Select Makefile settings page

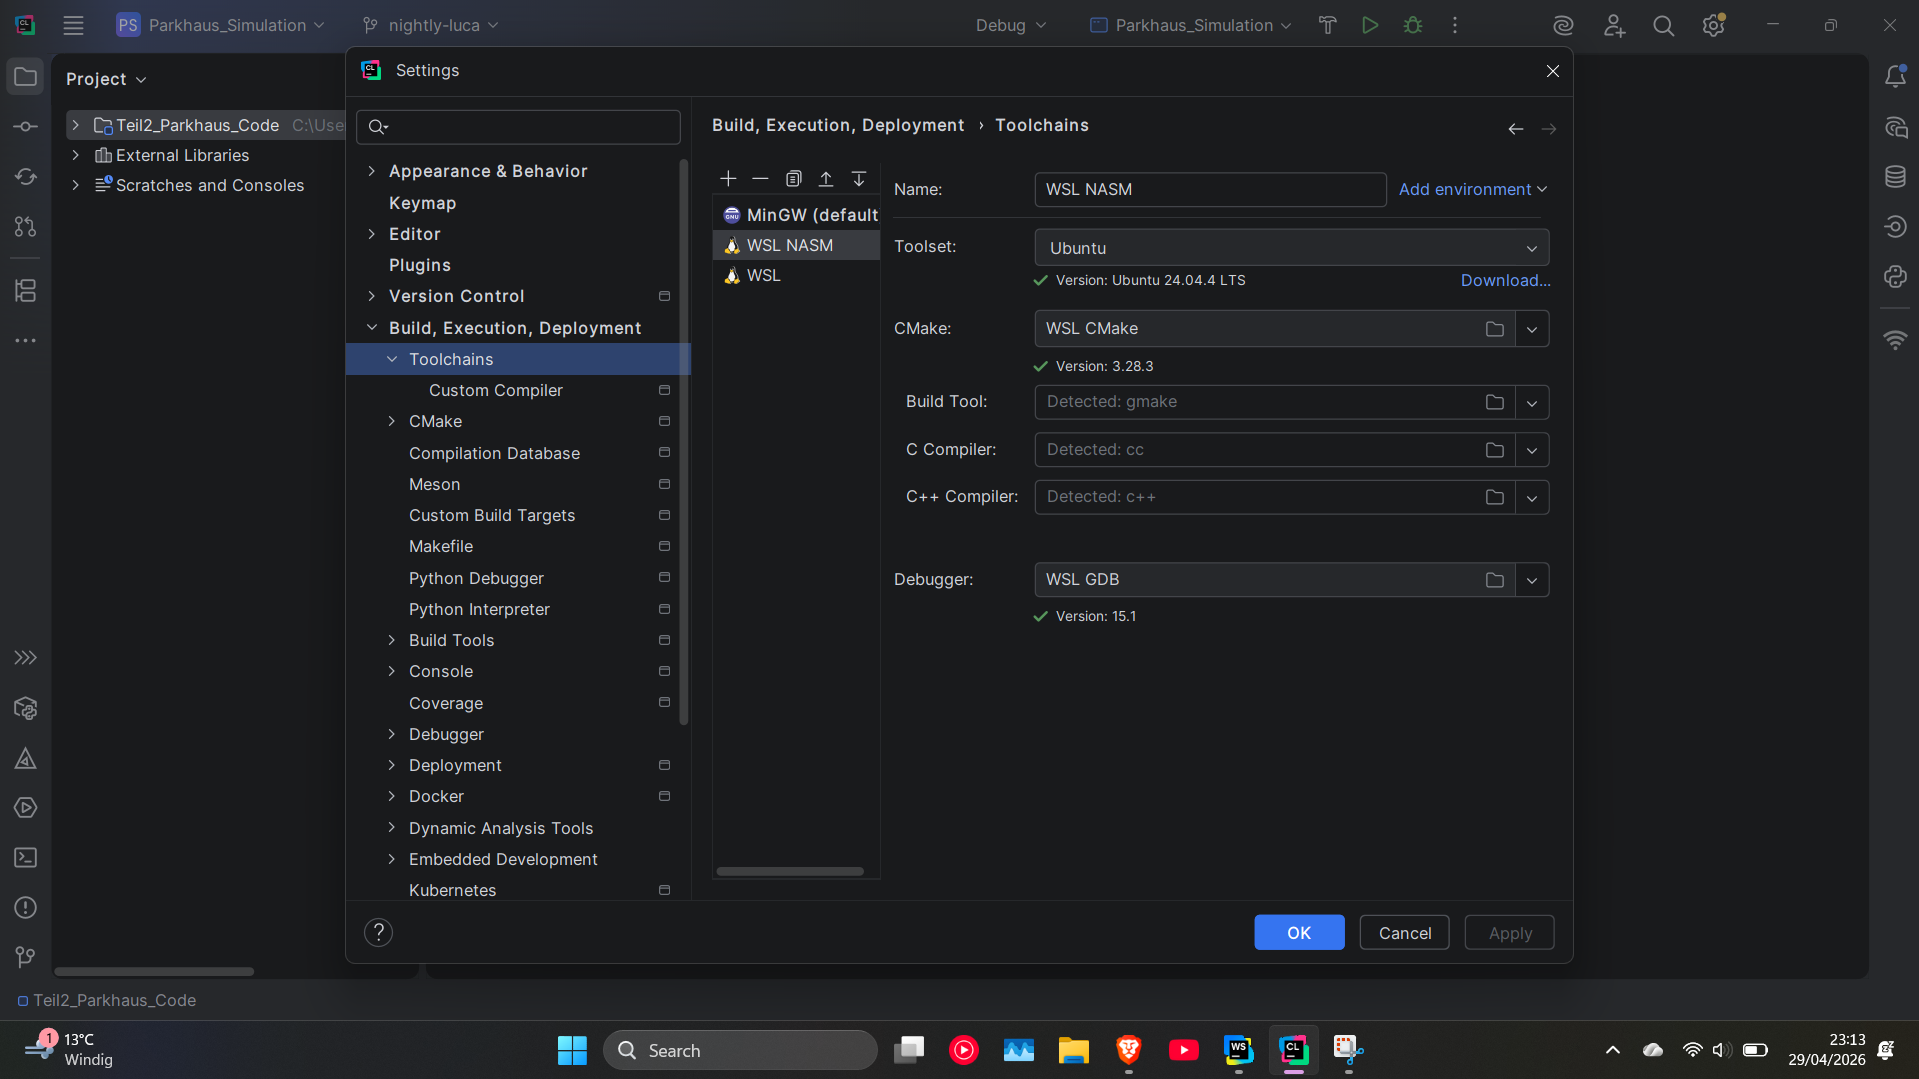pyautogui.click(x=440, y=546)
